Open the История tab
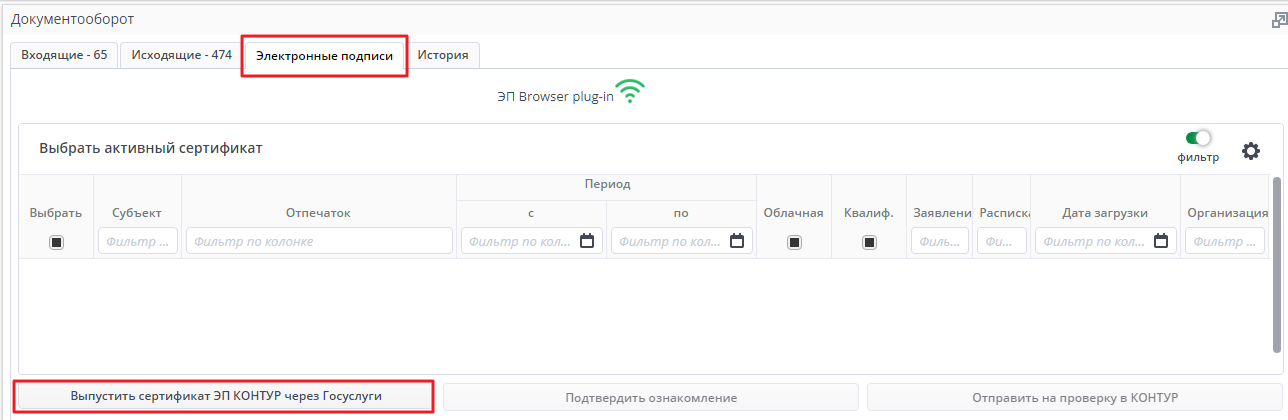1288x420 pixels. pos(443,55)
